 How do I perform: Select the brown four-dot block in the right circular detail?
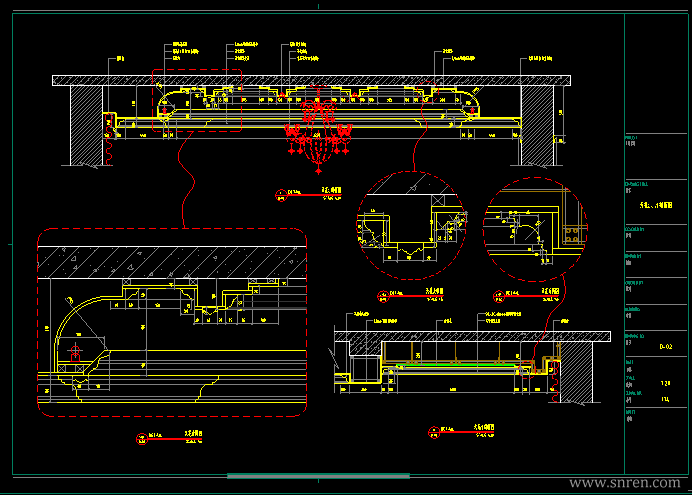point(572,234)
